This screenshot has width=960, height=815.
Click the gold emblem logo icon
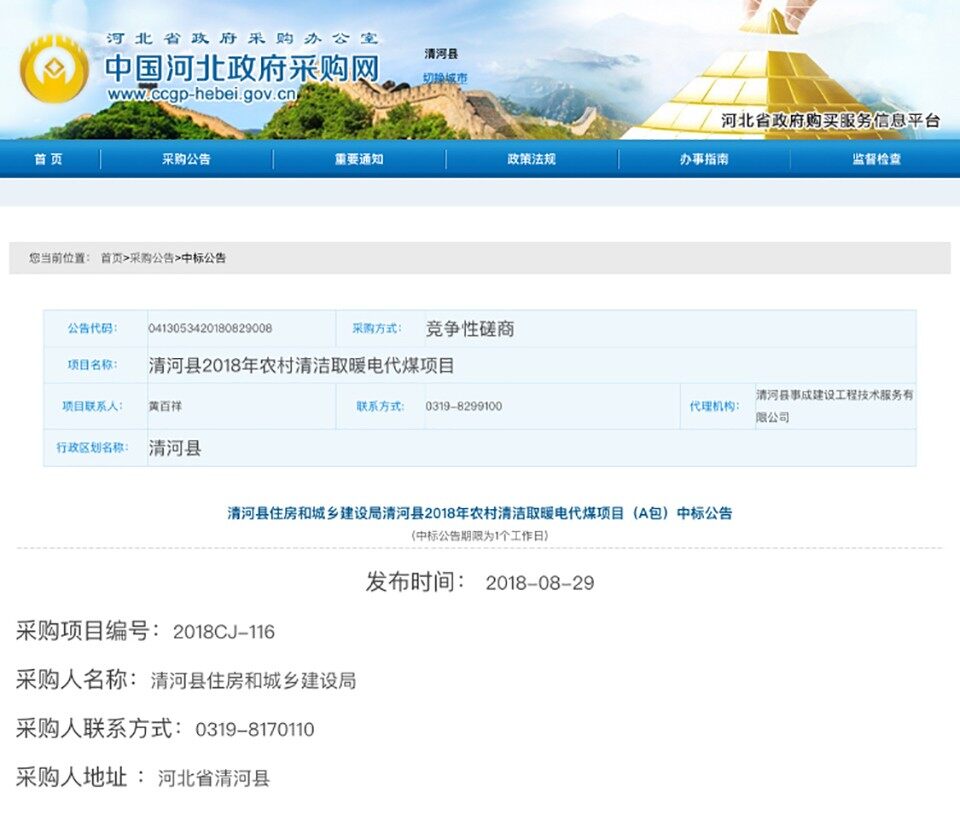[x=55, y=69]
